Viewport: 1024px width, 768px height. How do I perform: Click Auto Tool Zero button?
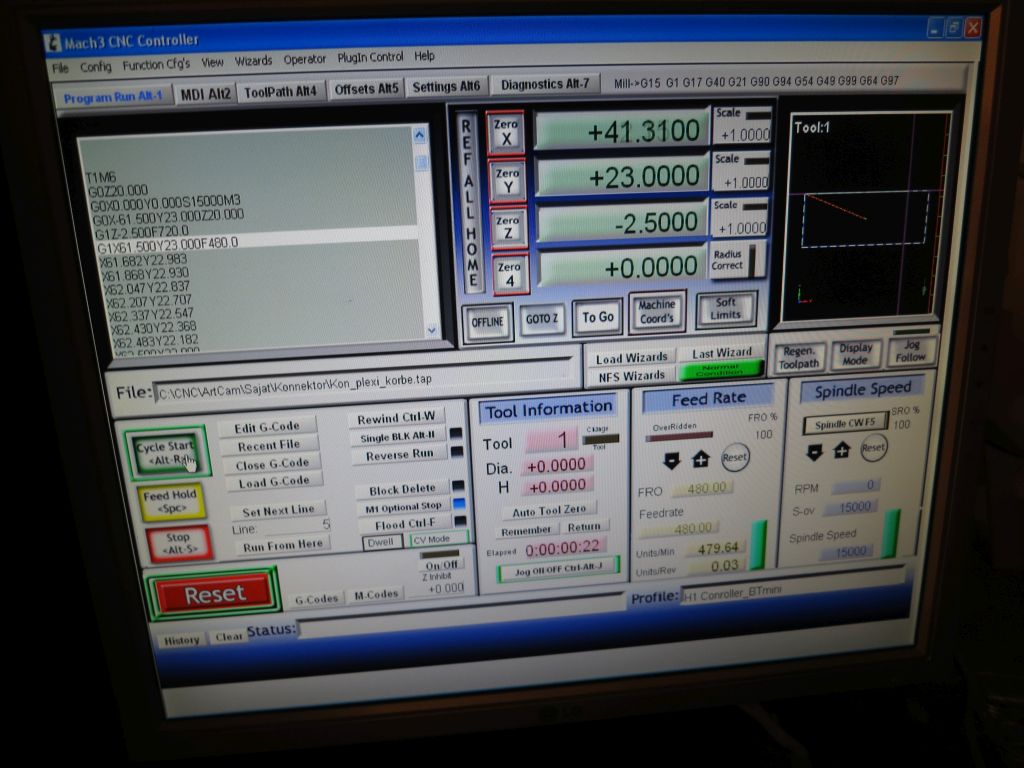coord(549,510)
